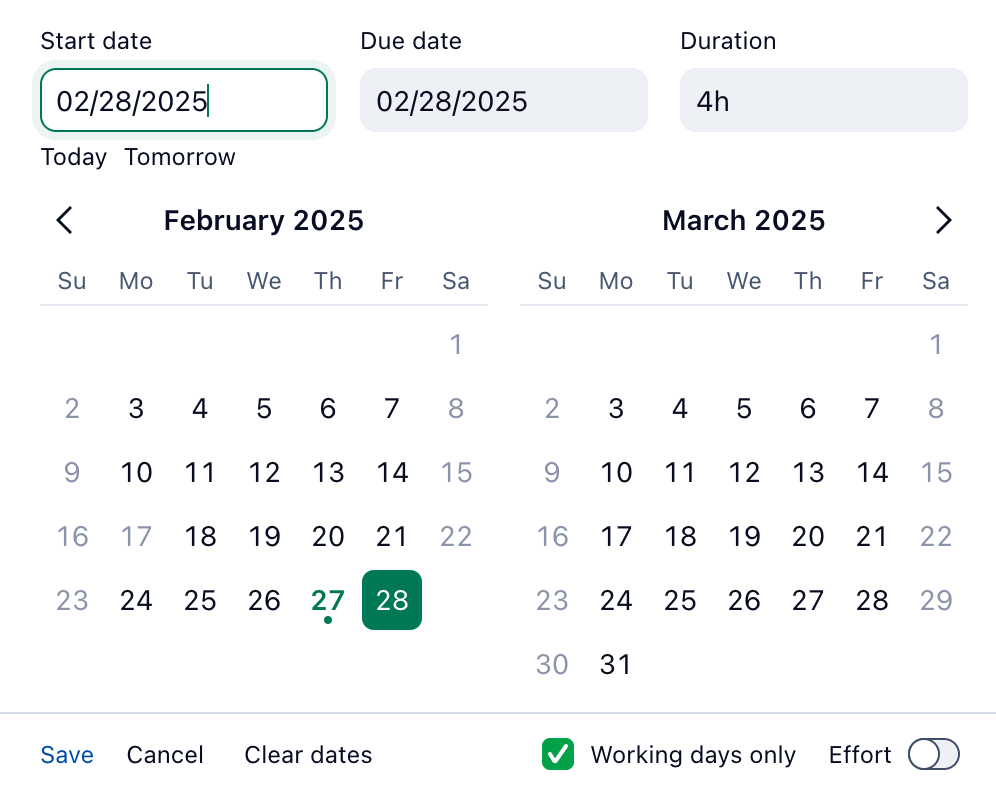Select the Today shortcut
The height and width of the screenshot is (786, 996).
(73, 157)
